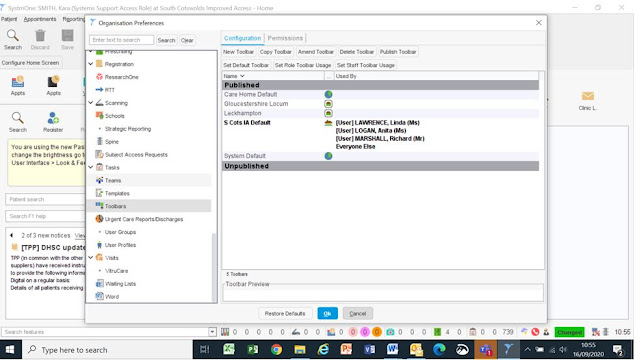Click the green Changed status indicator

point(569,332)
